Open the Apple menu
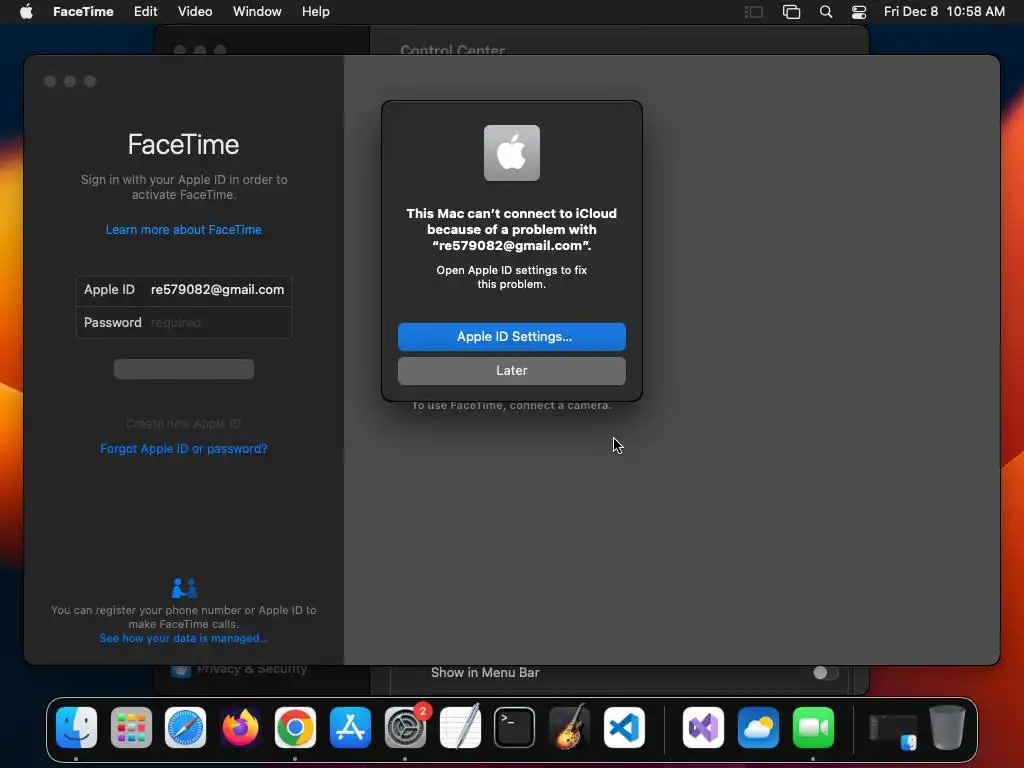 tap(26, 11)
